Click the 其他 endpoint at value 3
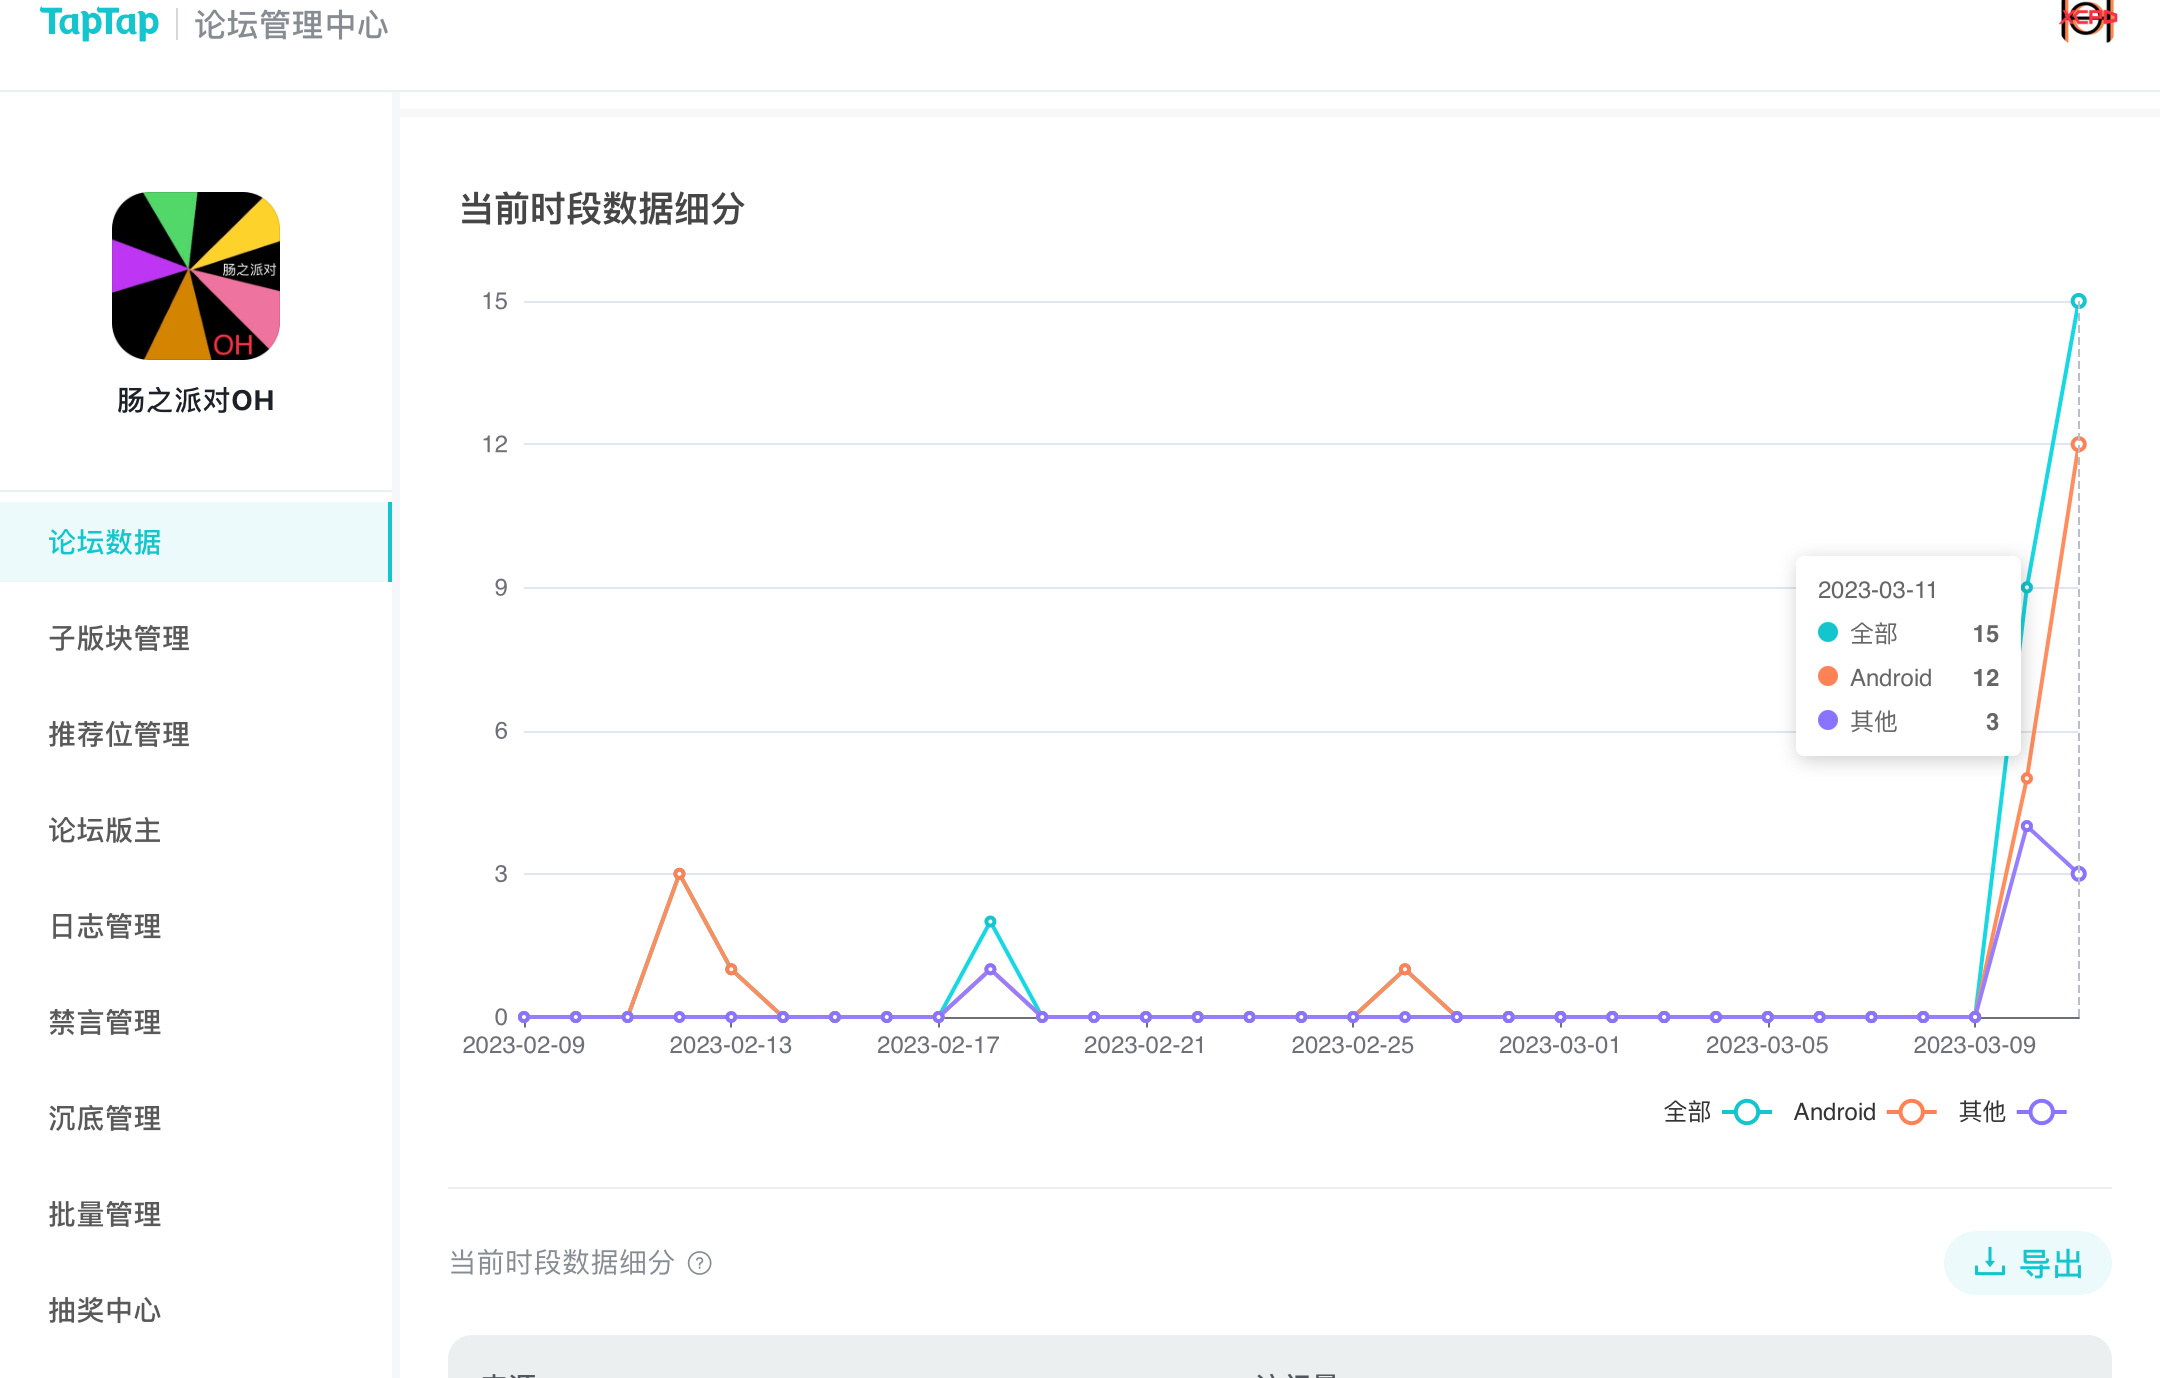Viewport: 2160px width, 1378px height. (x=2078, y=874)
